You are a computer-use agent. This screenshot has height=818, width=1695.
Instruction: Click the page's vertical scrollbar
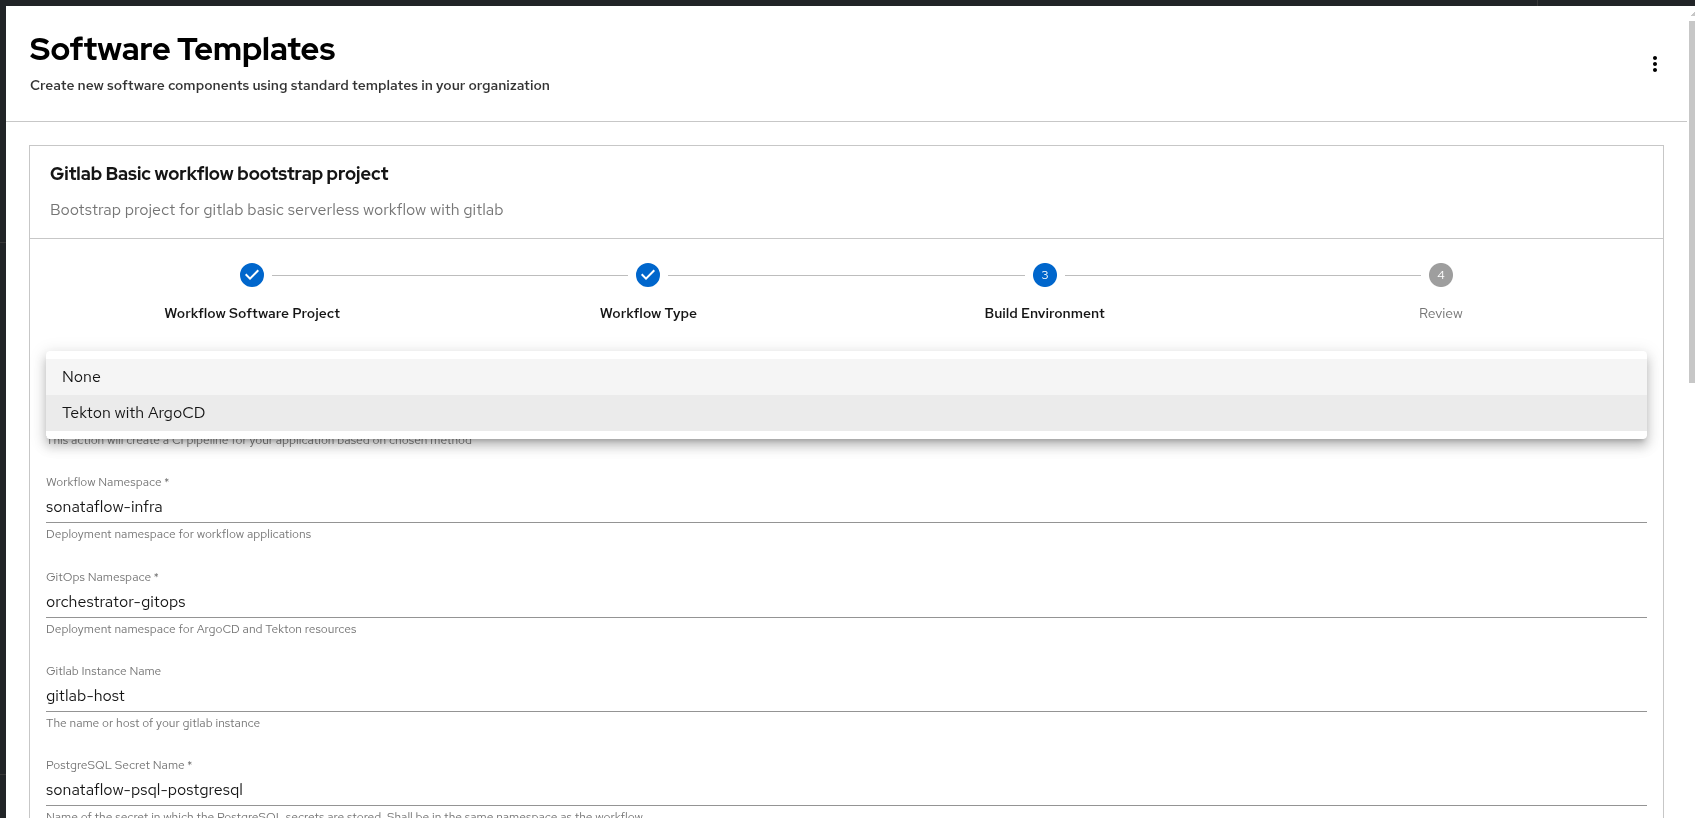1691,200
